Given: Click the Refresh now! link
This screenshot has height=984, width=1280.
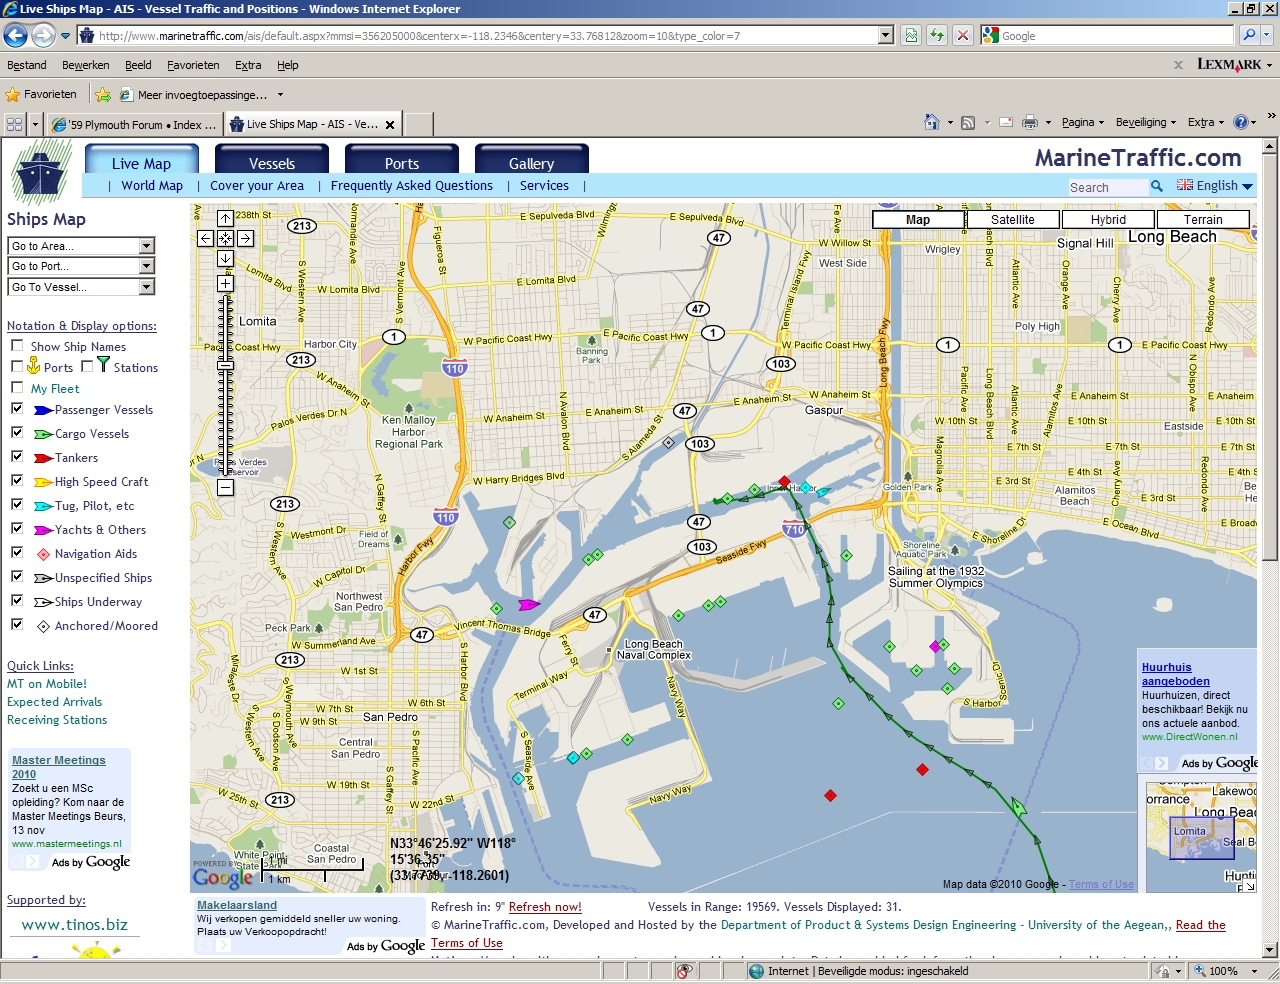Looking at the screenshot, I should click(545, 907).
